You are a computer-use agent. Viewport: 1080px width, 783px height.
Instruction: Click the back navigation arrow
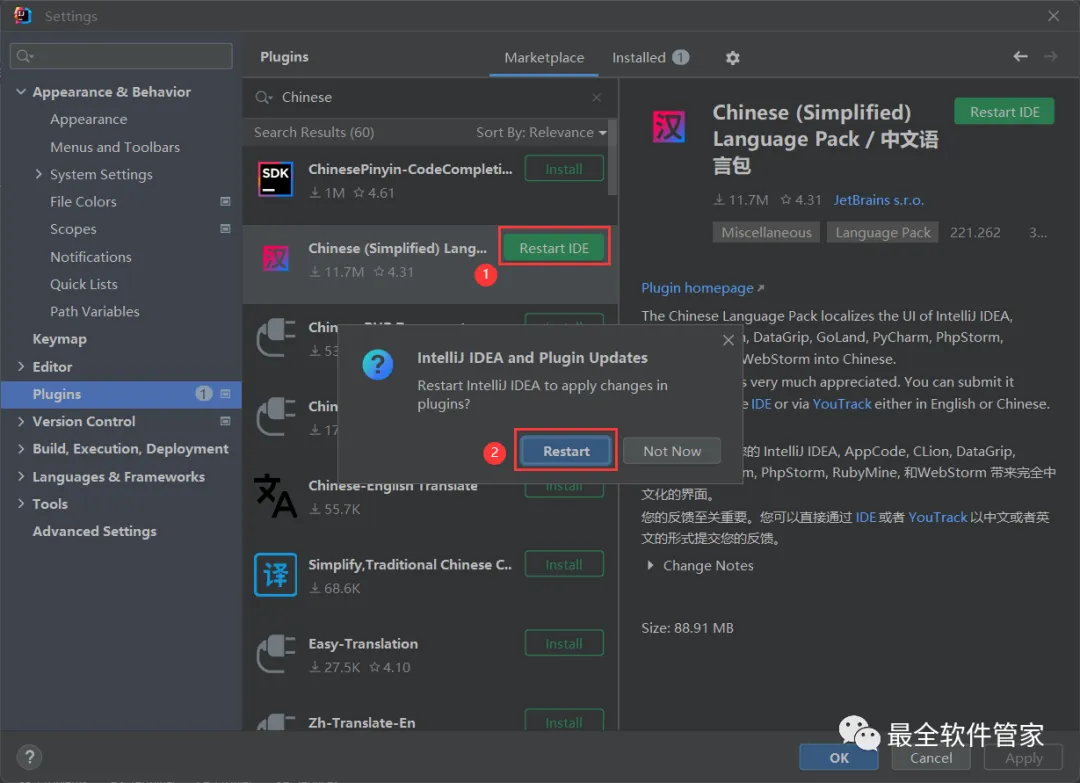coord(1020,56)
